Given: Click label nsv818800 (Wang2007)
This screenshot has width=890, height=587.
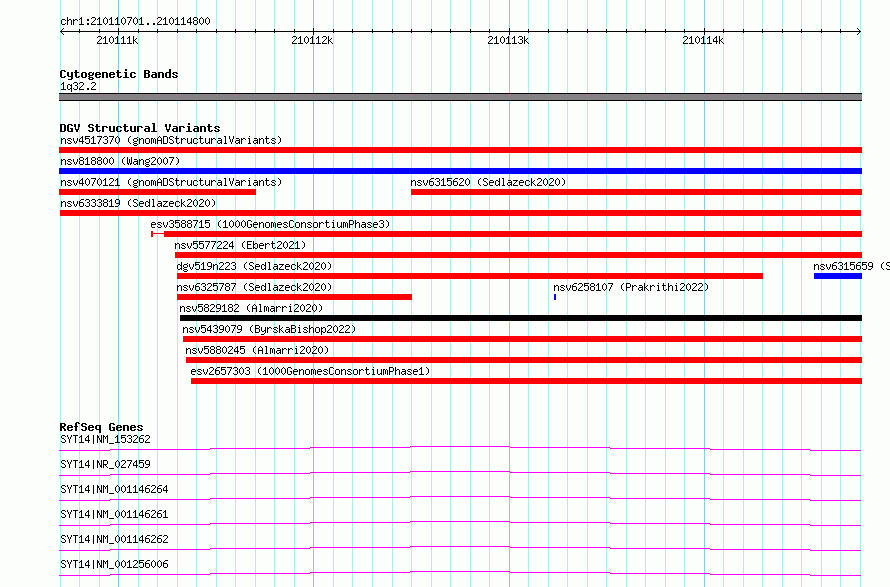Looking at the screenshot, I should pos(120,161).
